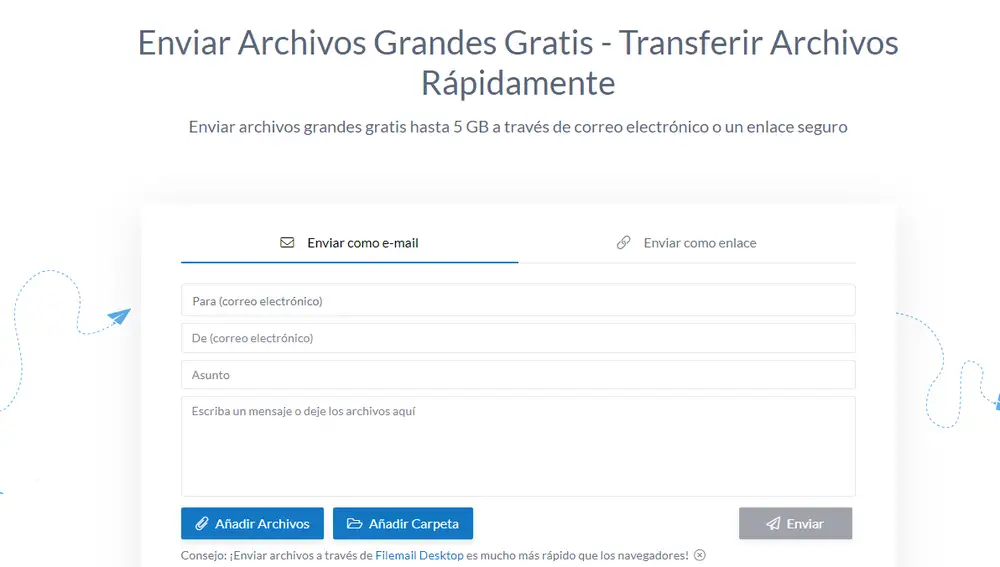This screenshot has width=1000, height=567.
Task: Click the De (correo electrónico) field
Action: [518, 338]
